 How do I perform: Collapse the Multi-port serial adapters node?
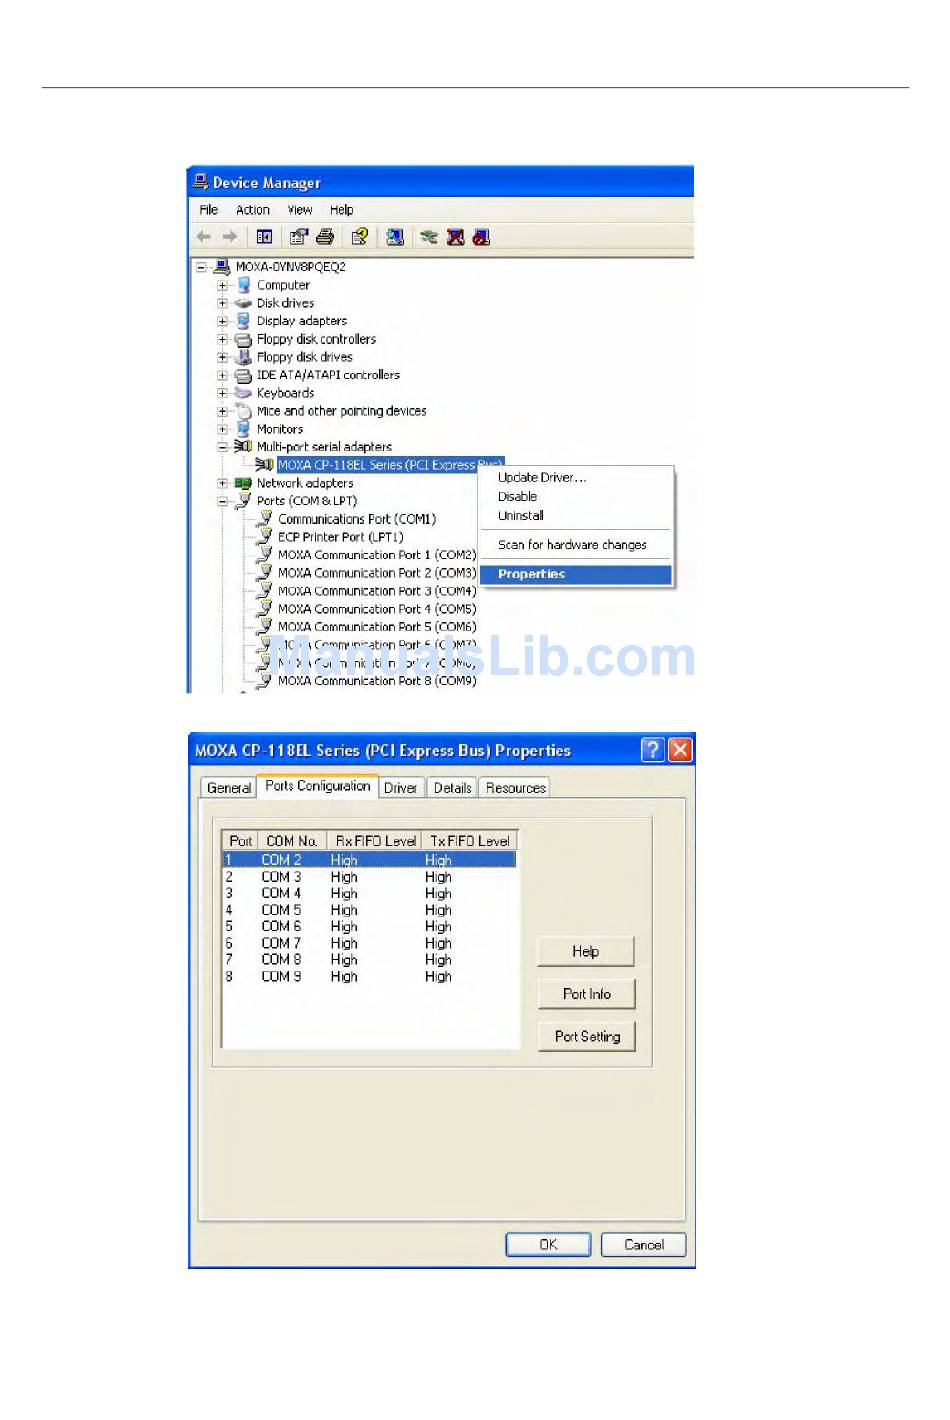[222, 447]
